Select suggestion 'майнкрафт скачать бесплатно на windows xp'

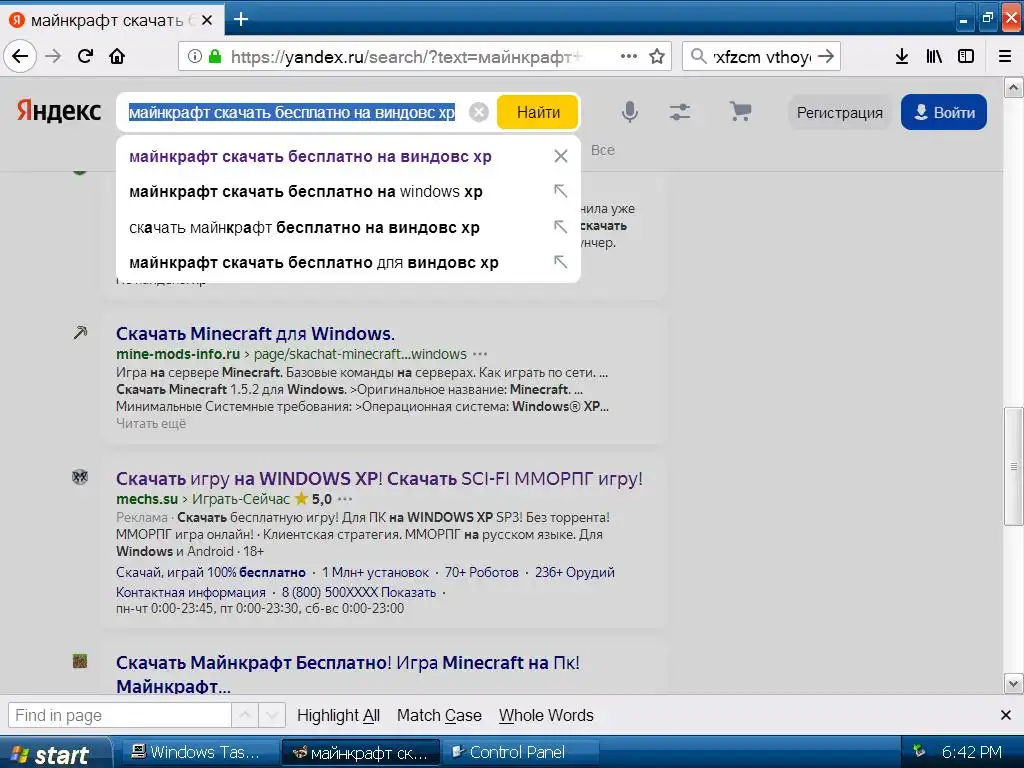(x=306, y=192)
